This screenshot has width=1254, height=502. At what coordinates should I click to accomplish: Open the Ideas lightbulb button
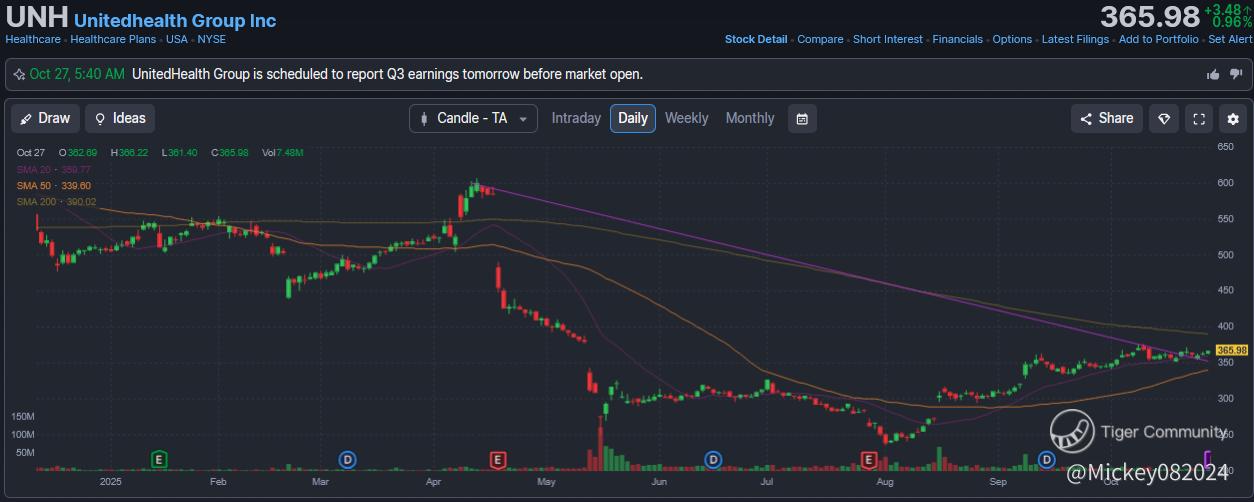120,118
